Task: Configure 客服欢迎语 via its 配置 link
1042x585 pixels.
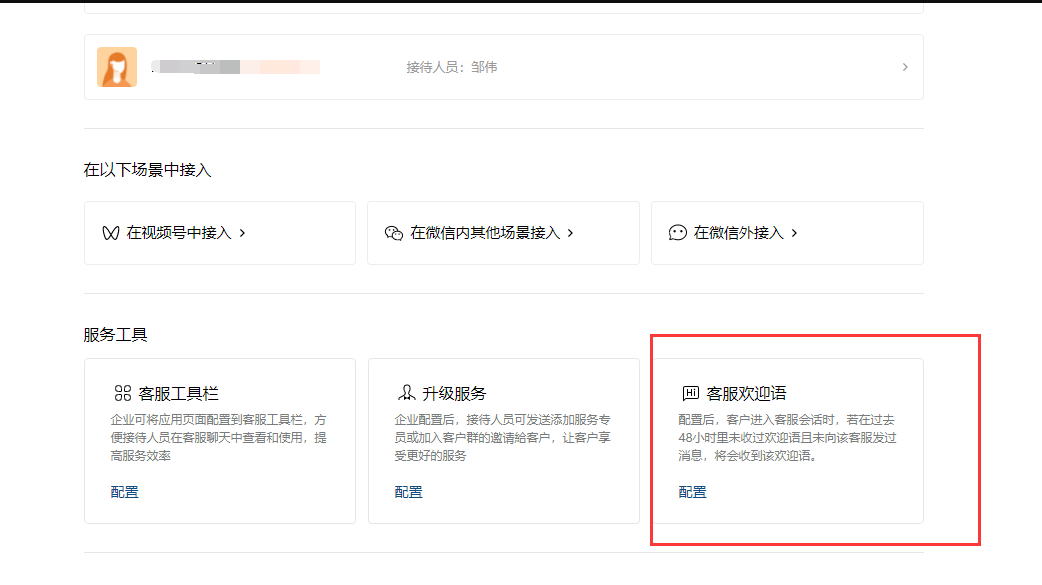Action: [693, 492]
